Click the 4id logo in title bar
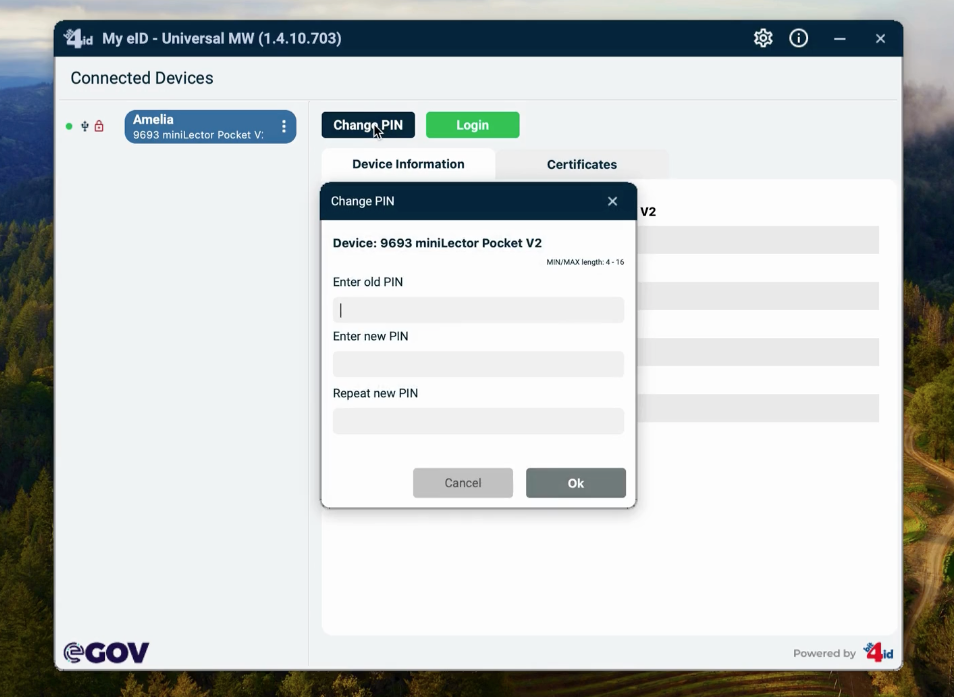Viewport: 954px width, 697px height. pyautogui.click(x=78, y=38)
